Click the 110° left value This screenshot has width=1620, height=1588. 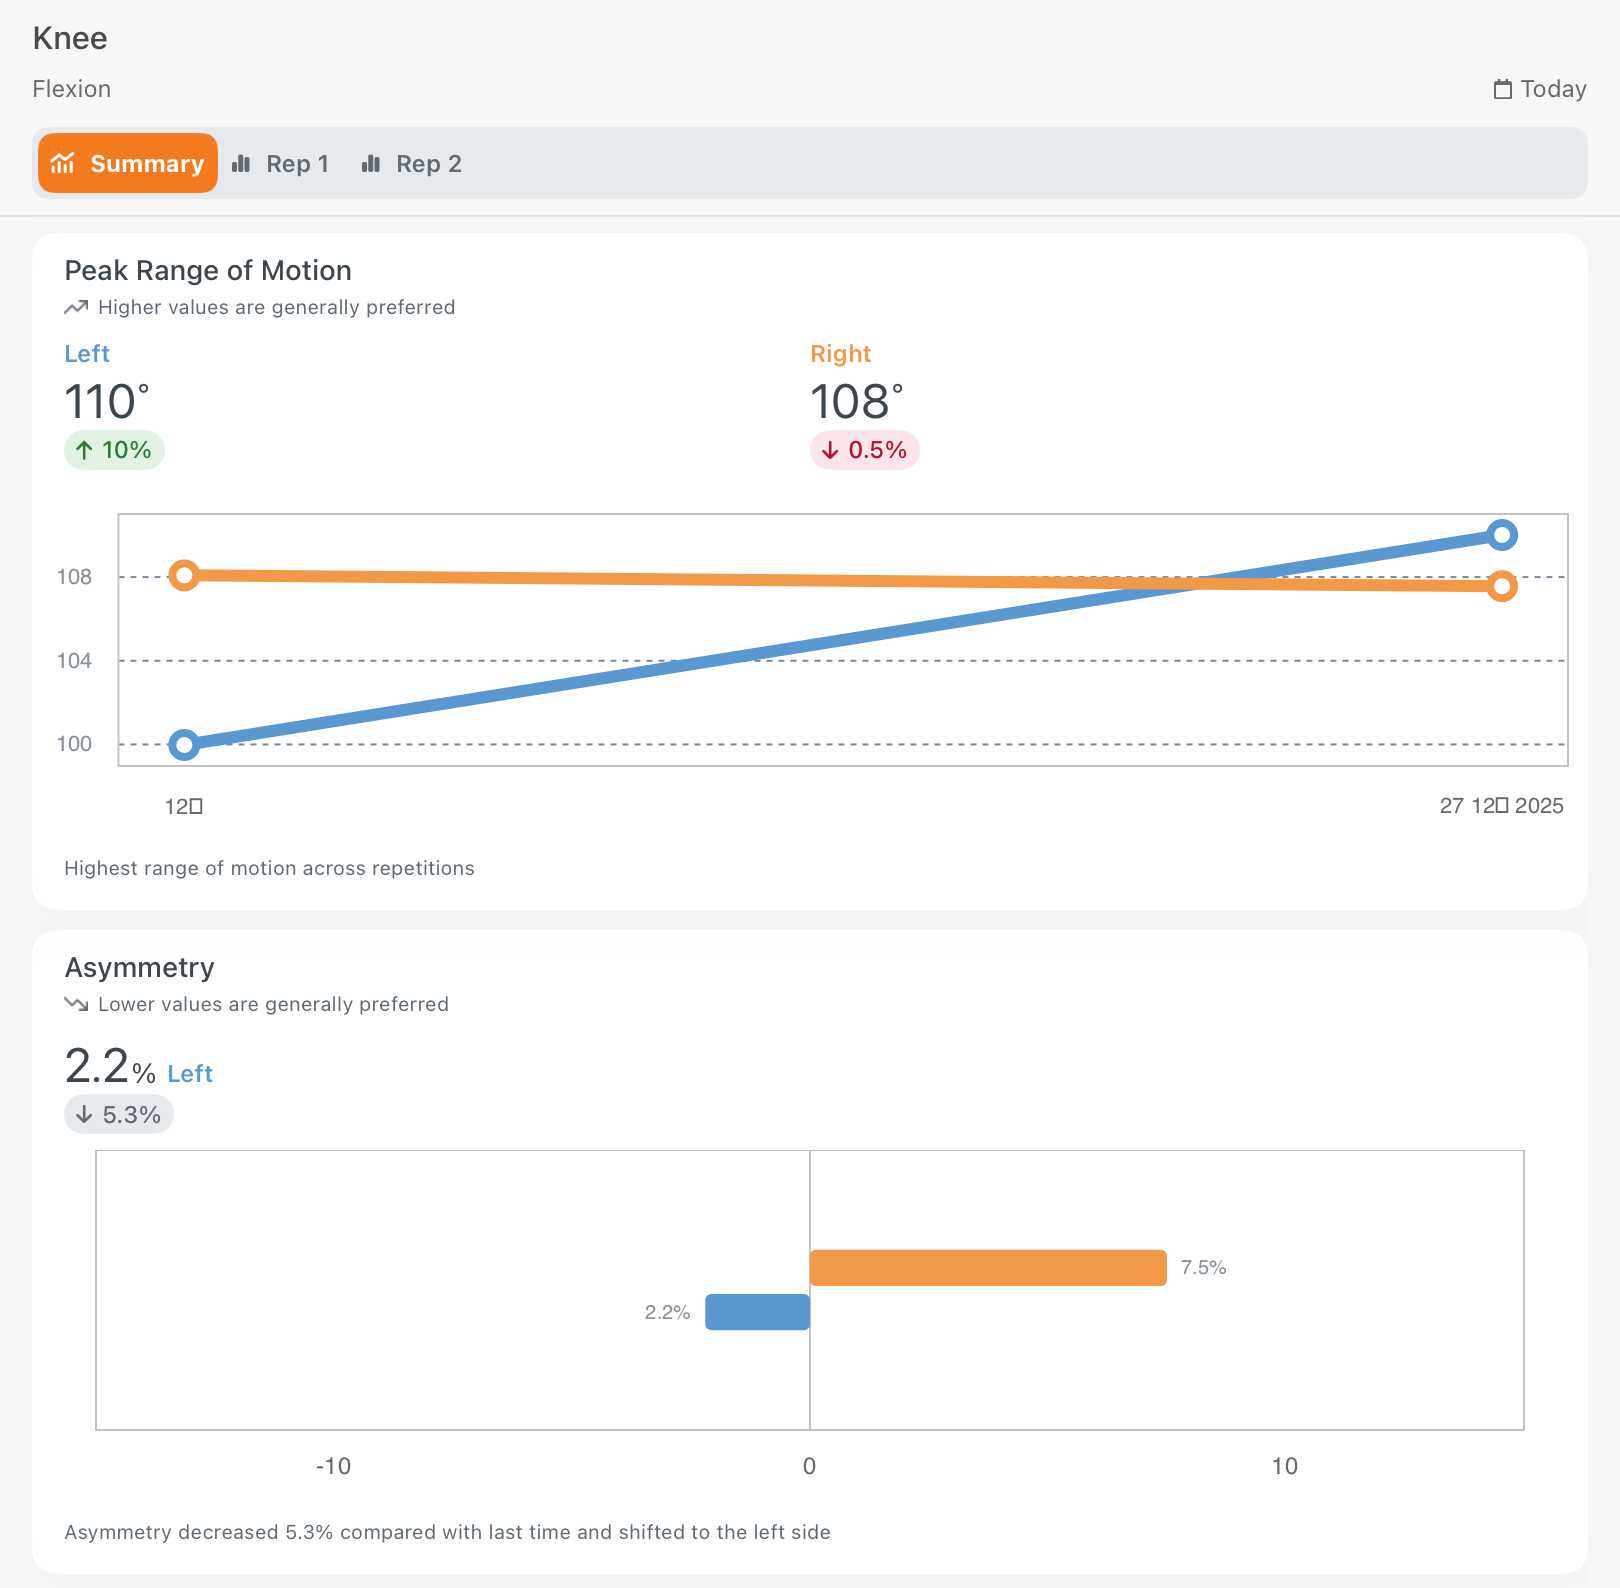(107, 402)
